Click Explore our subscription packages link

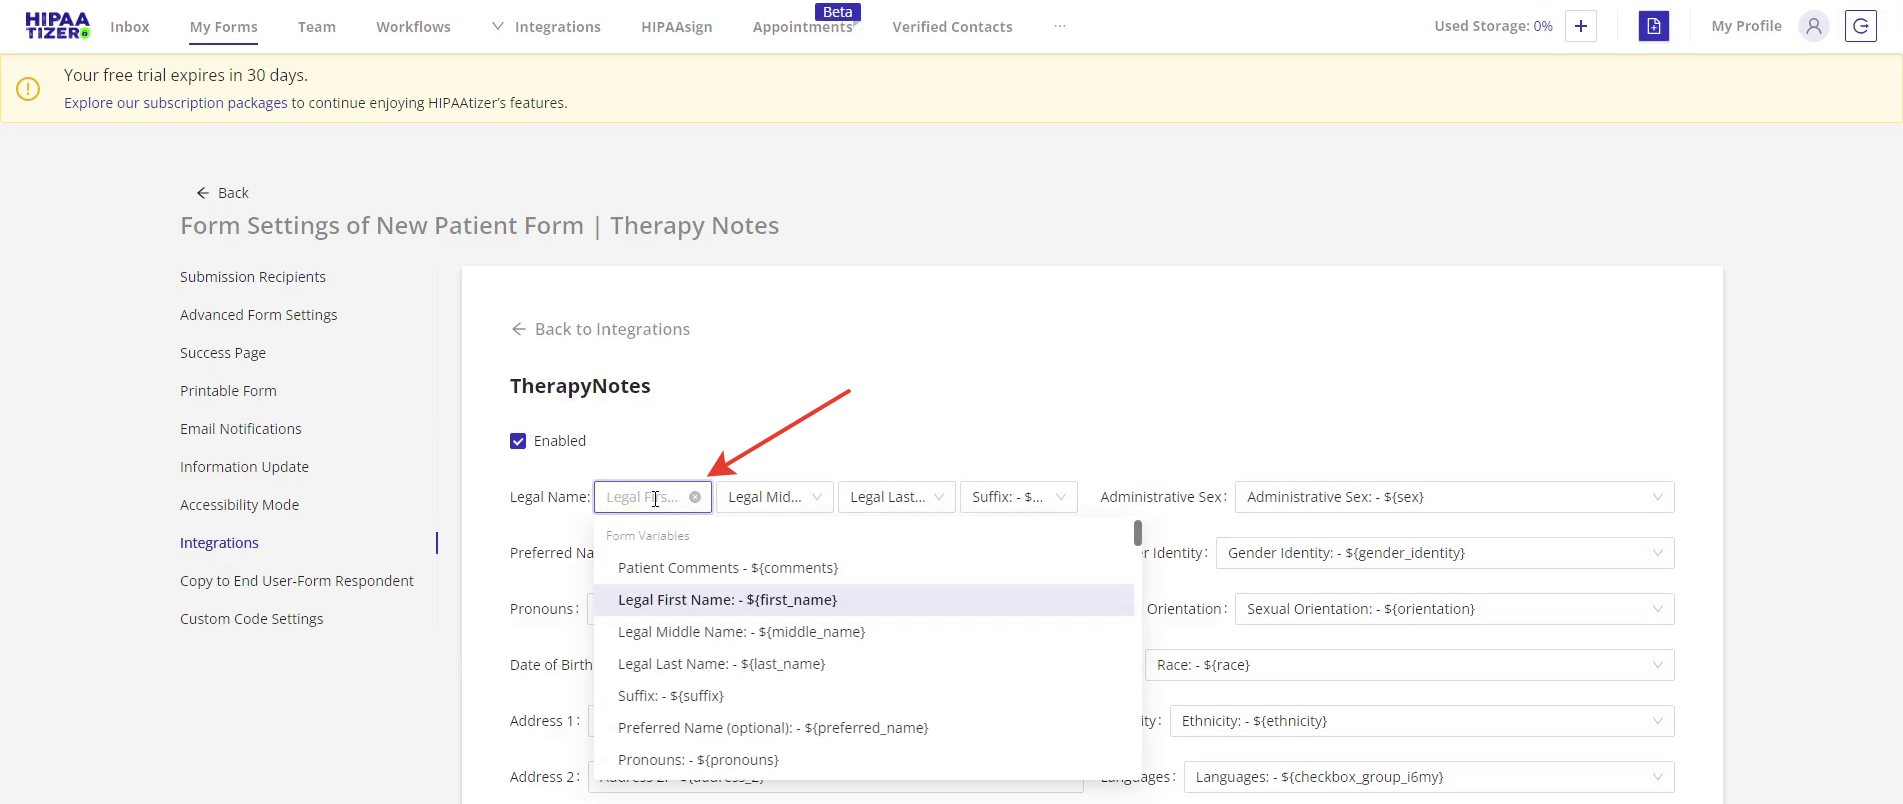(176, 103)
